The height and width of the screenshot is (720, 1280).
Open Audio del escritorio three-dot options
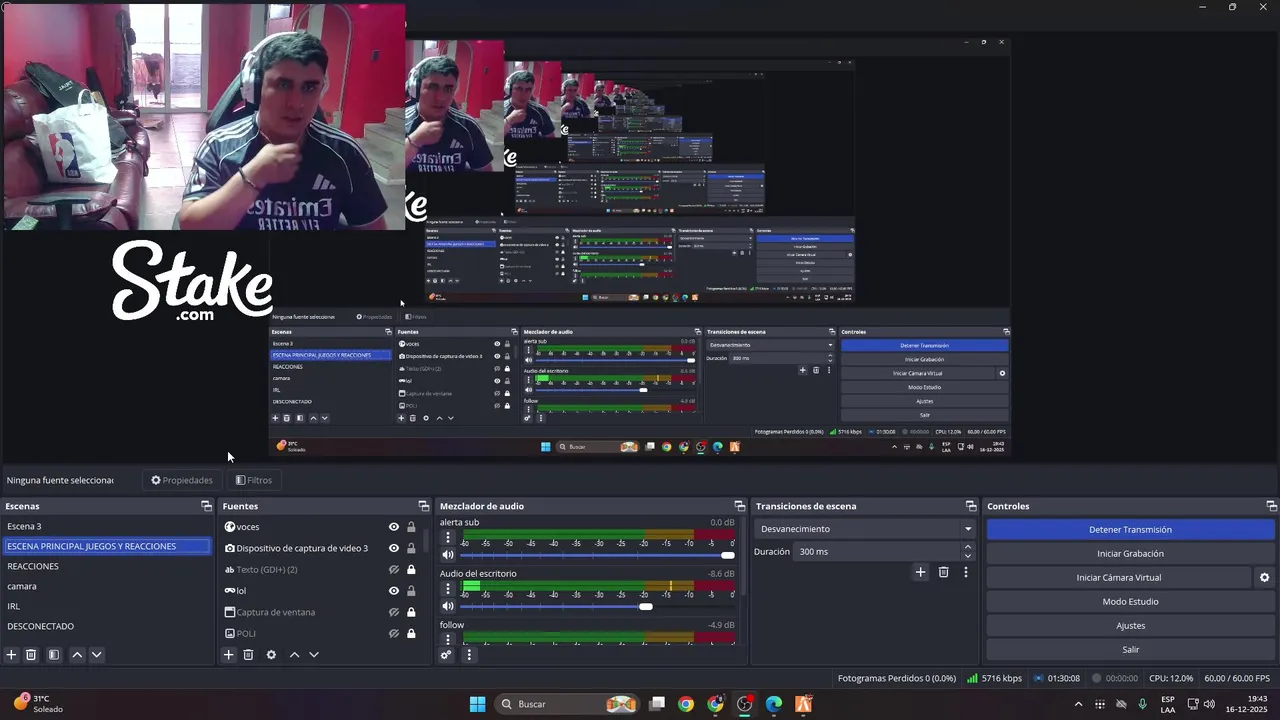coord(448,589)
